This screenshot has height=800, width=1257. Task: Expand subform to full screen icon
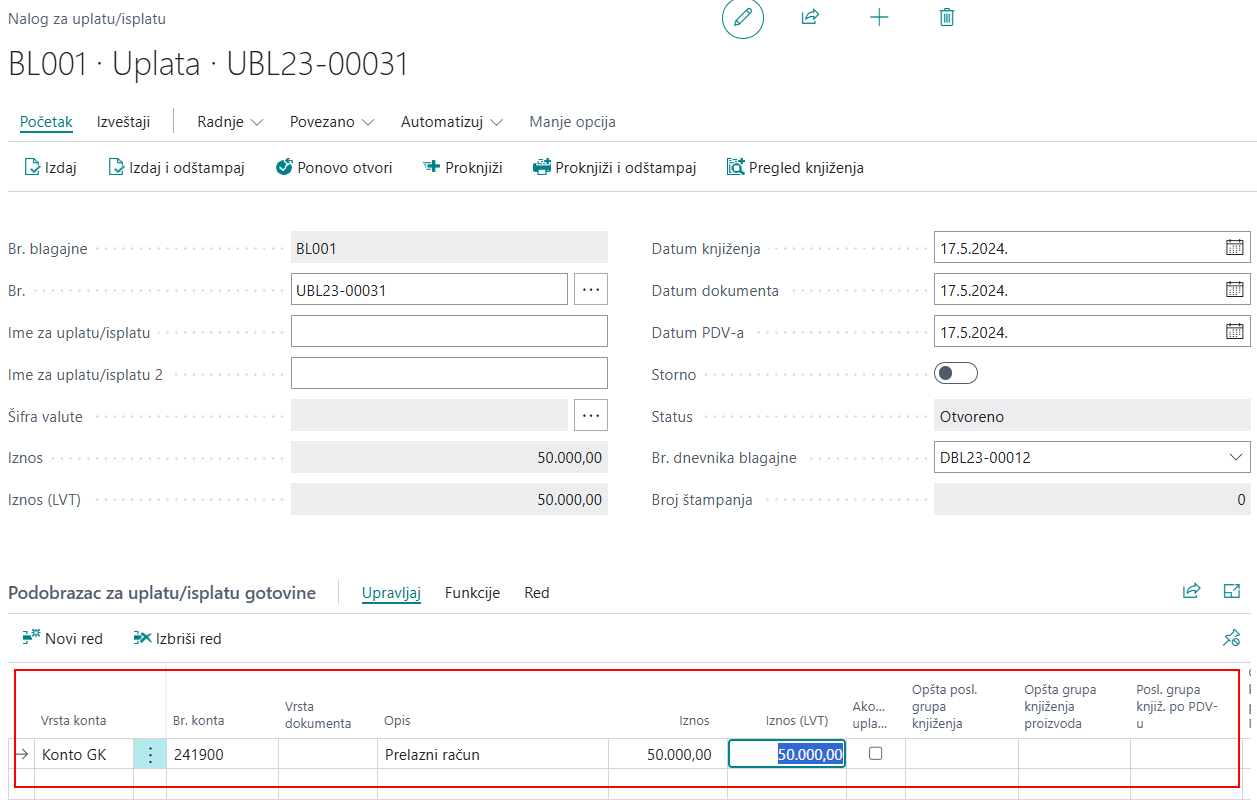click(x=1232, y=591)
